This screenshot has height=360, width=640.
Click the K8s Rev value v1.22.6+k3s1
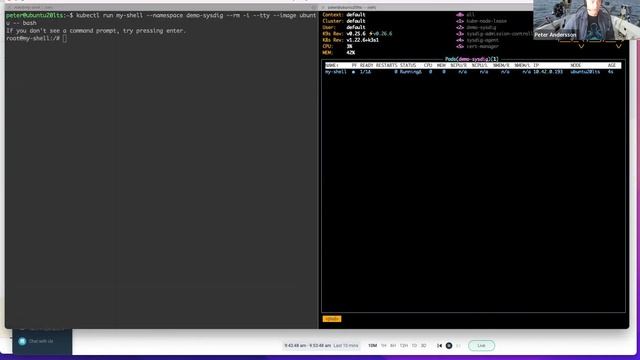(362, 40)
